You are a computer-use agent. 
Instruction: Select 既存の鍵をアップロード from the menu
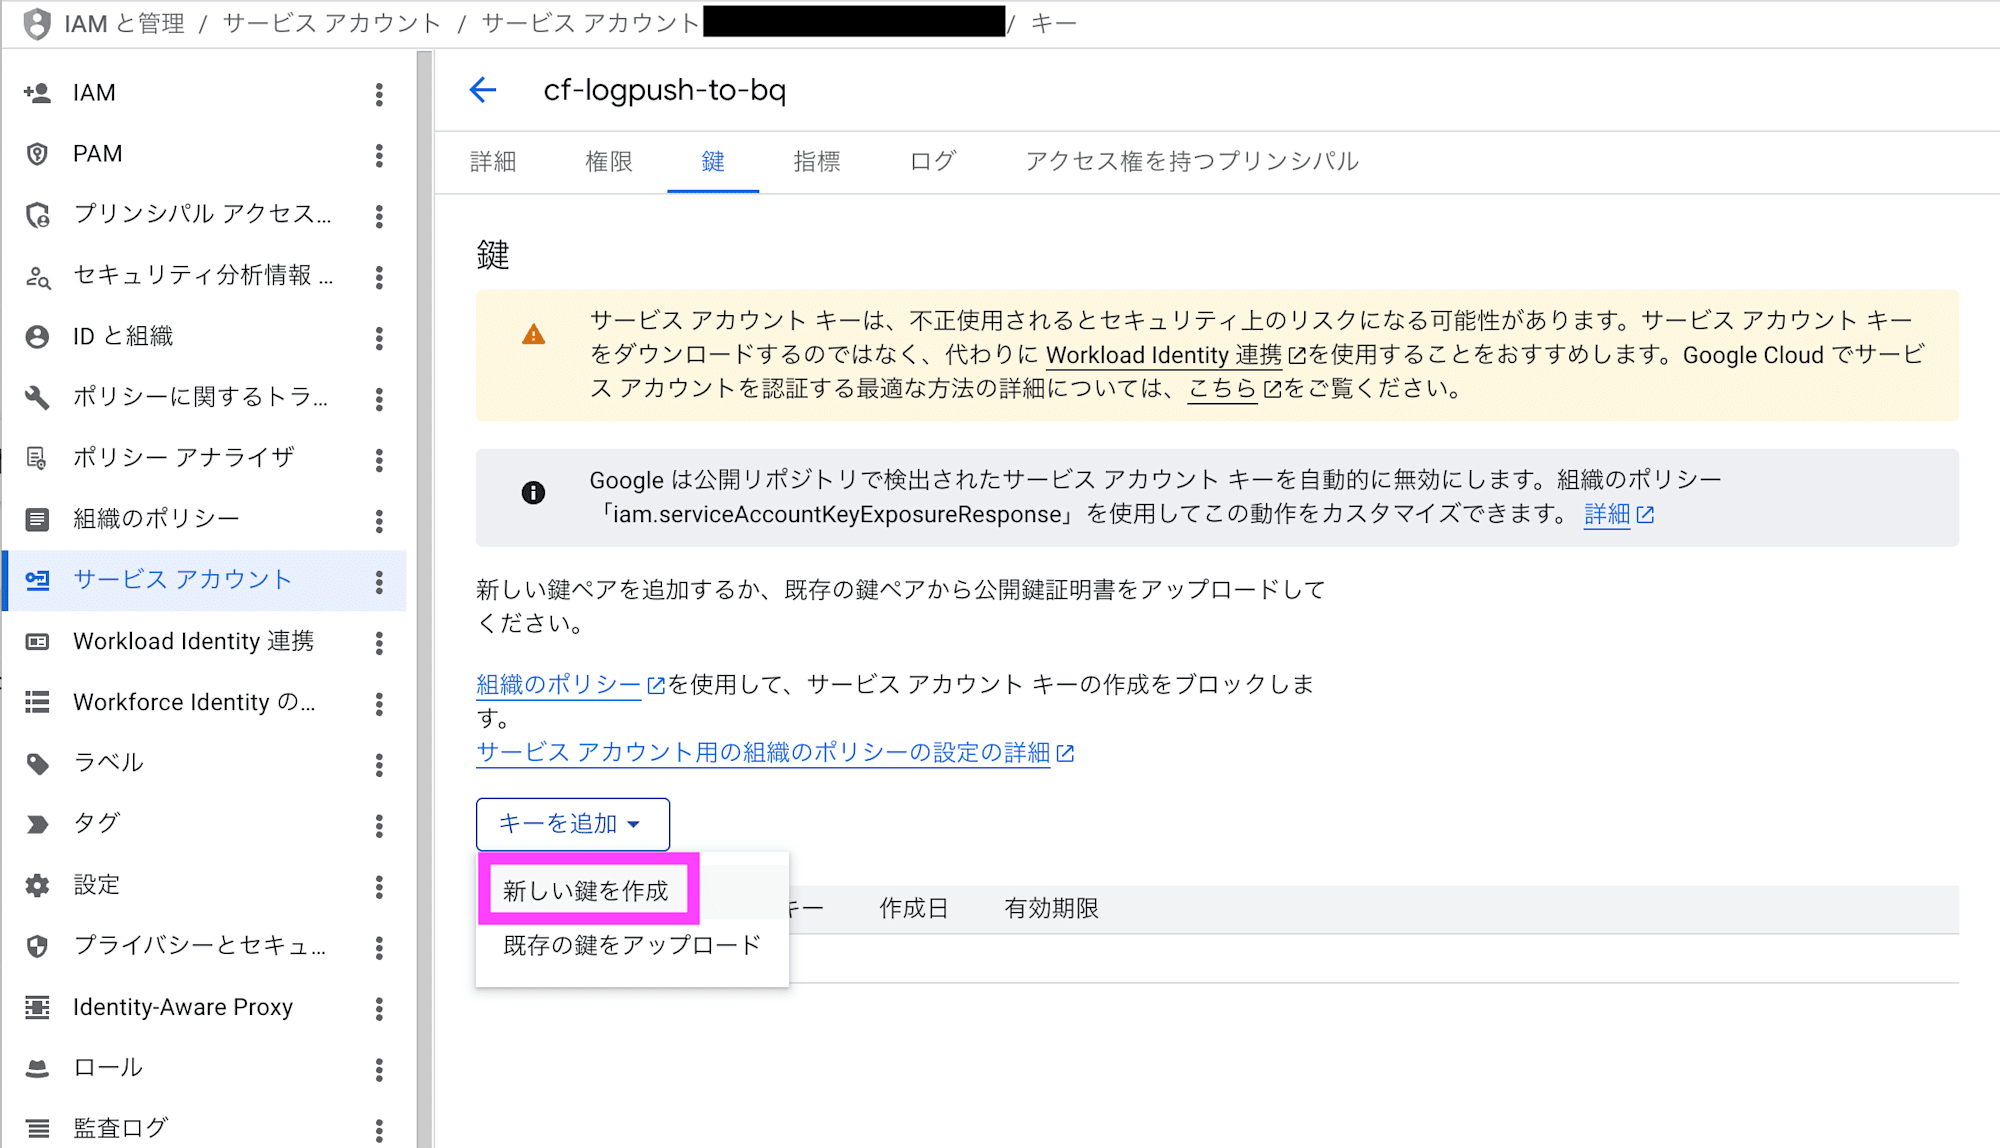click(x=630, y=945)
